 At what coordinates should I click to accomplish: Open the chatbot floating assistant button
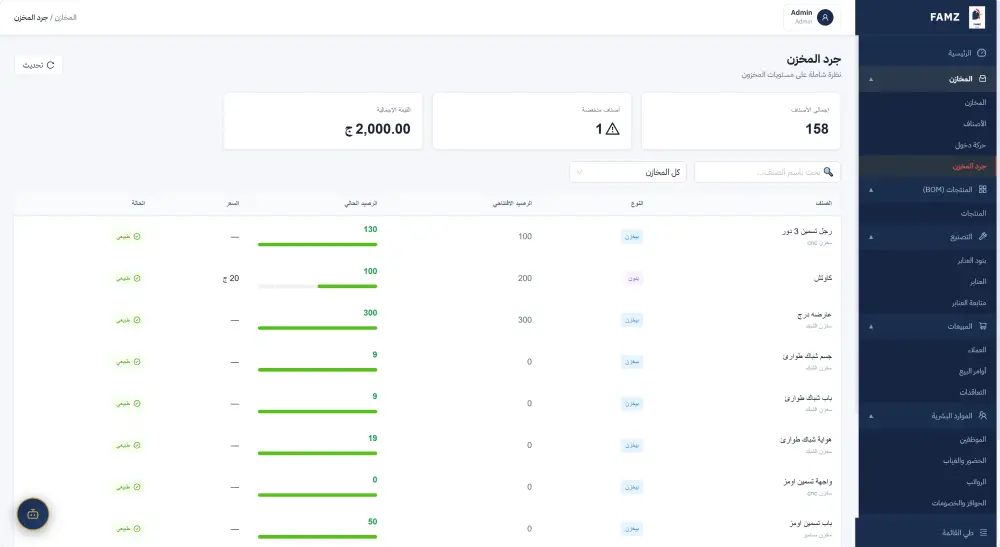pyautogui.click(x=33, y=514)
